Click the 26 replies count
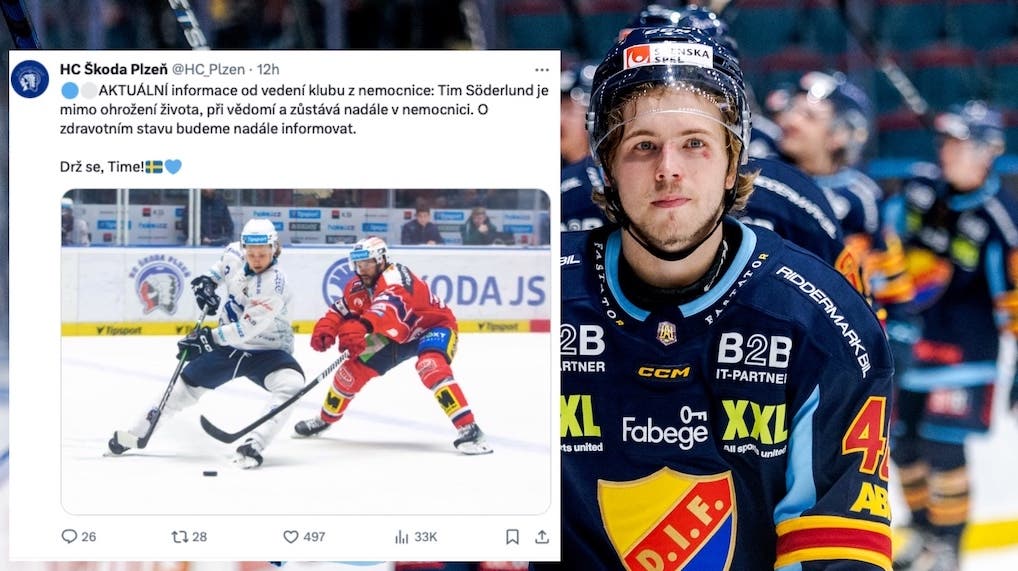The width and height of the screenshot is (1018, 571). tap(89, 537)
